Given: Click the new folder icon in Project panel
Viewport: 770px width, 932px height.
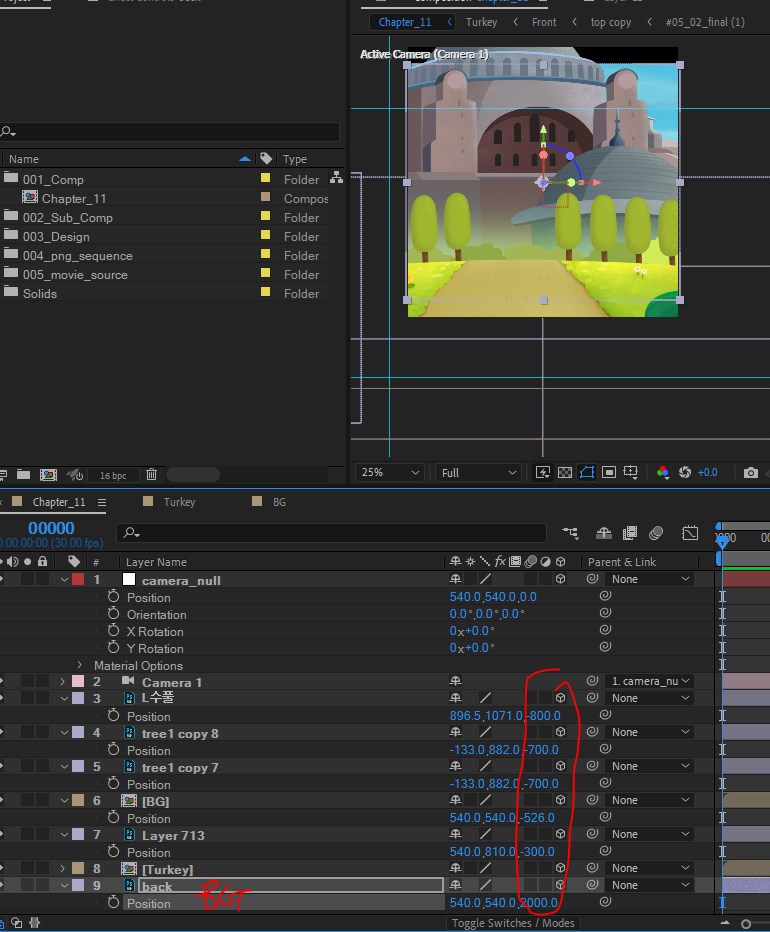Looking at the screenshot, I should [x=24, y=474].
